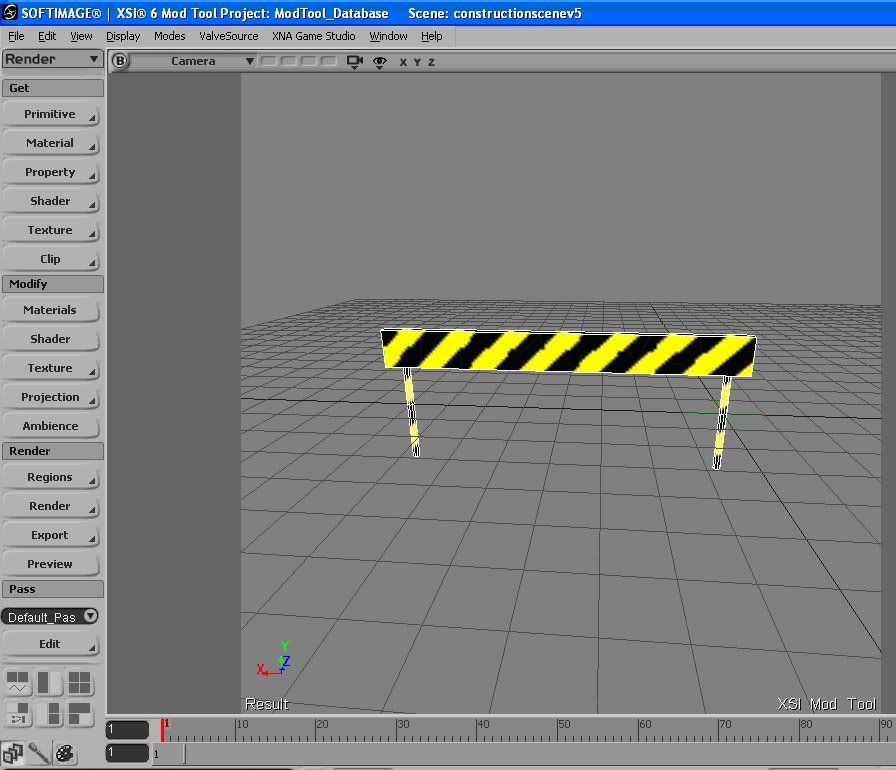This screenshot has height=770, width=896.
Task: Open the File menu
Action: coord(16,36)
